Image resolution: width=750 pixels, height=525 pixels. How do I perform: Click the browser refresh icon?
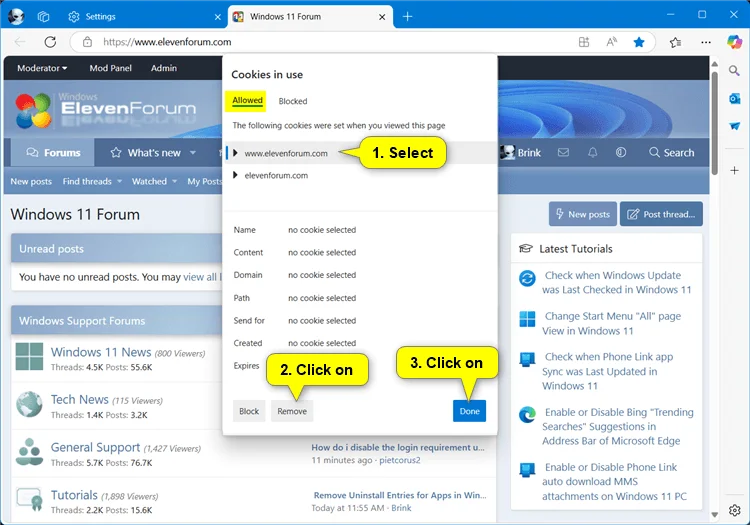tap(50, 42)
